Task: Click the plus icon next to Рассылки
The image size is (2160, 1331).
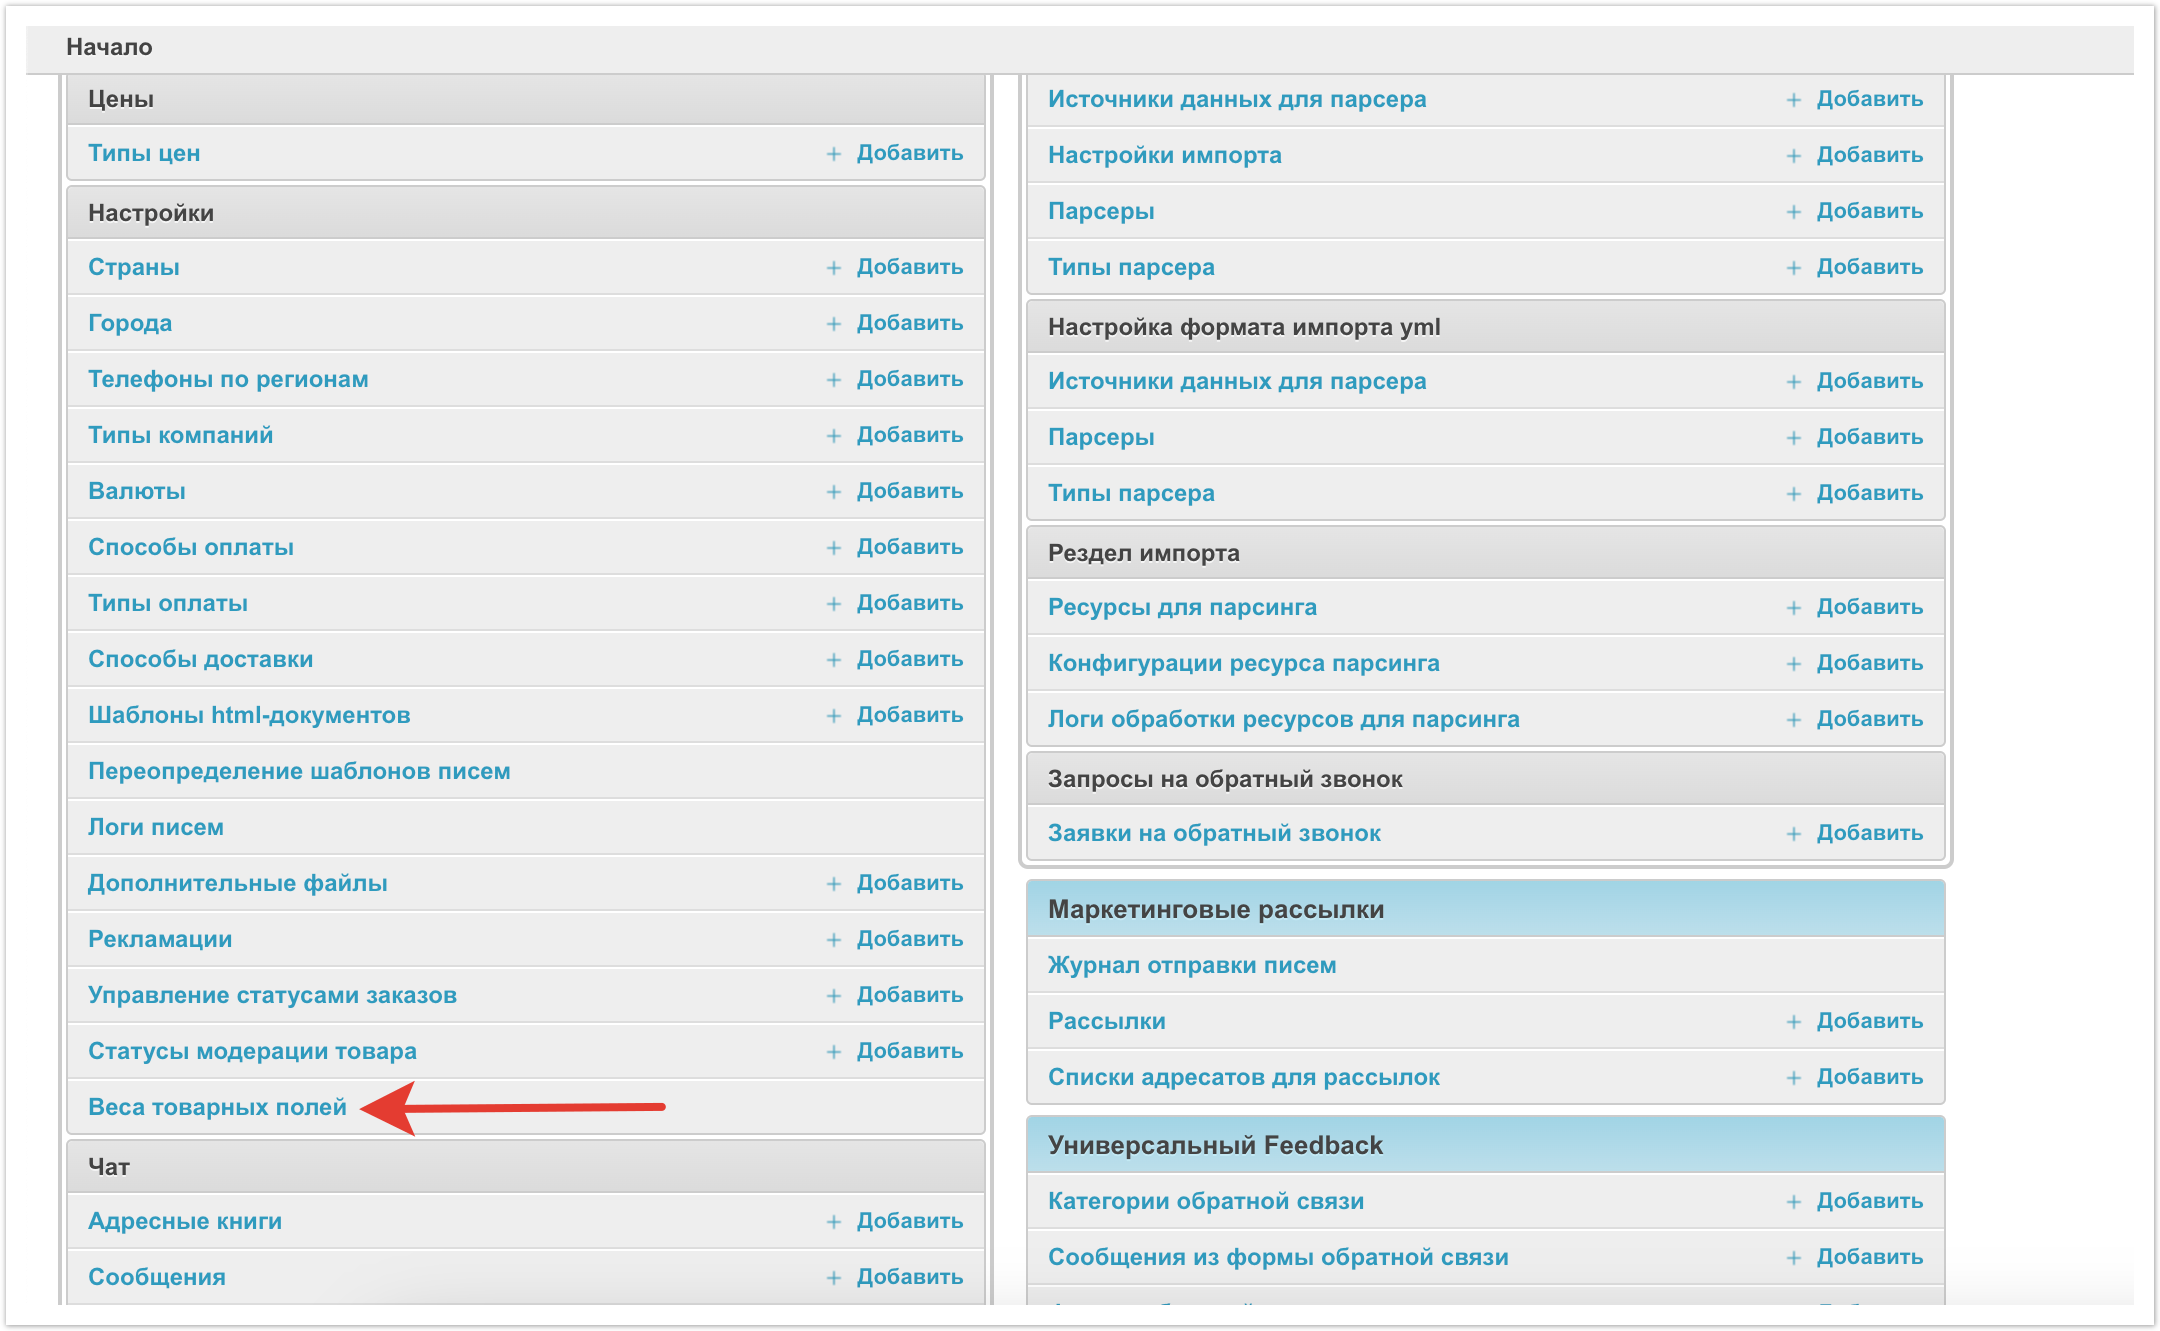Action: 1793,1022
